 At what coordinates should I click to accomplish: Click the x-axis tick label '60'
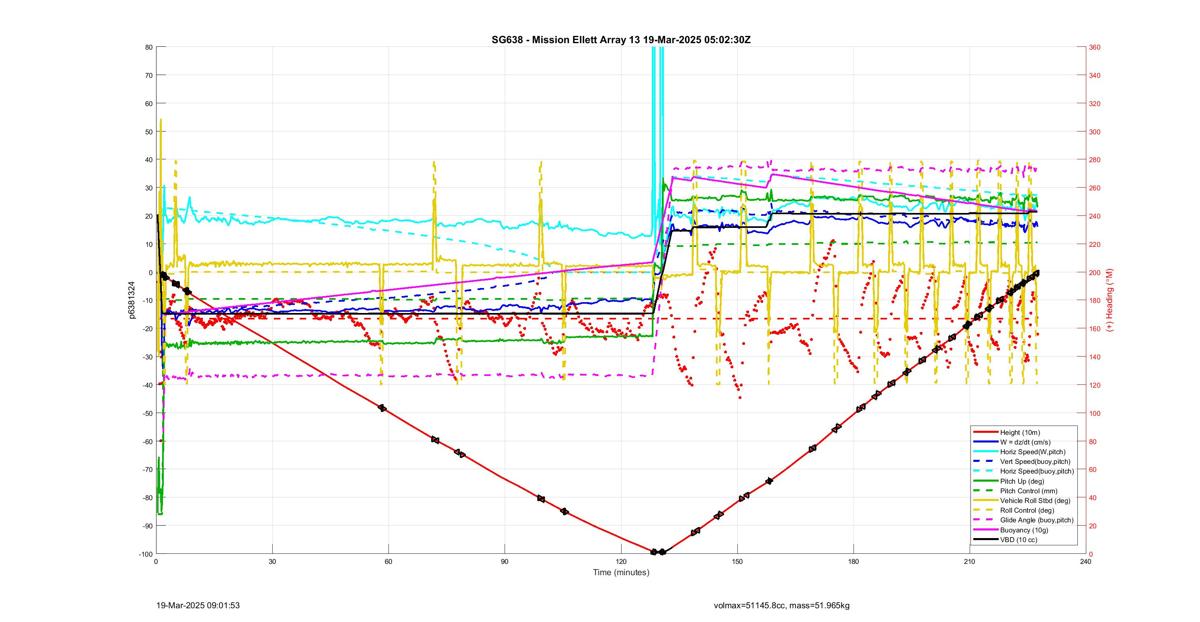(x=388, y=562)
